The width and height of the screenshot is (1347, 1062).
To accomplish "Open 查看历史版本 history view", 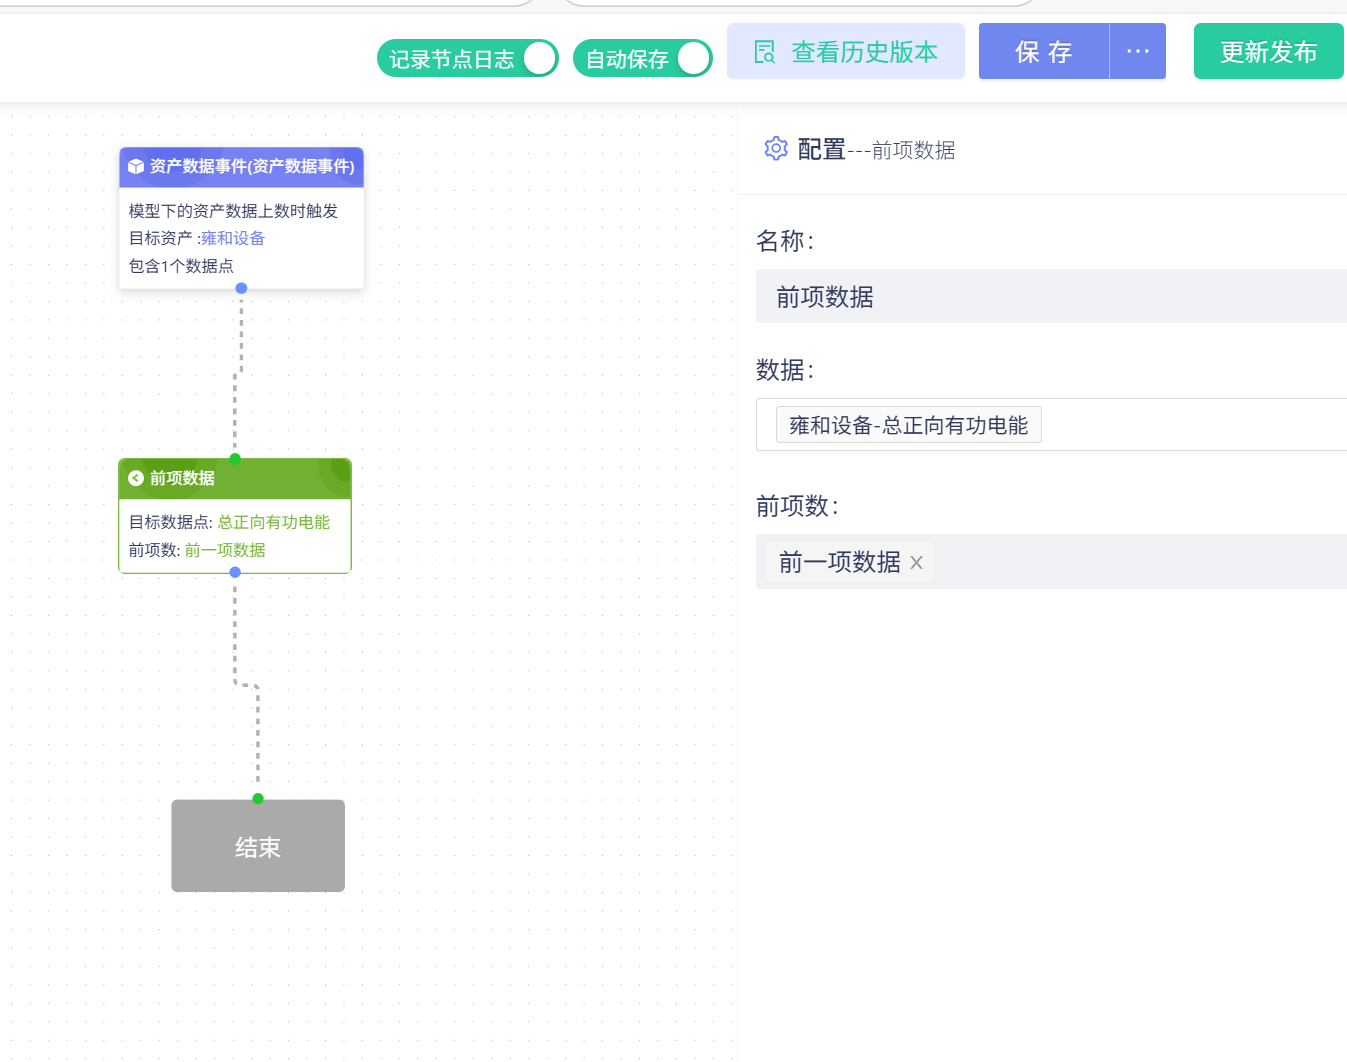I will pyautogui.click(x=846, y=51).
